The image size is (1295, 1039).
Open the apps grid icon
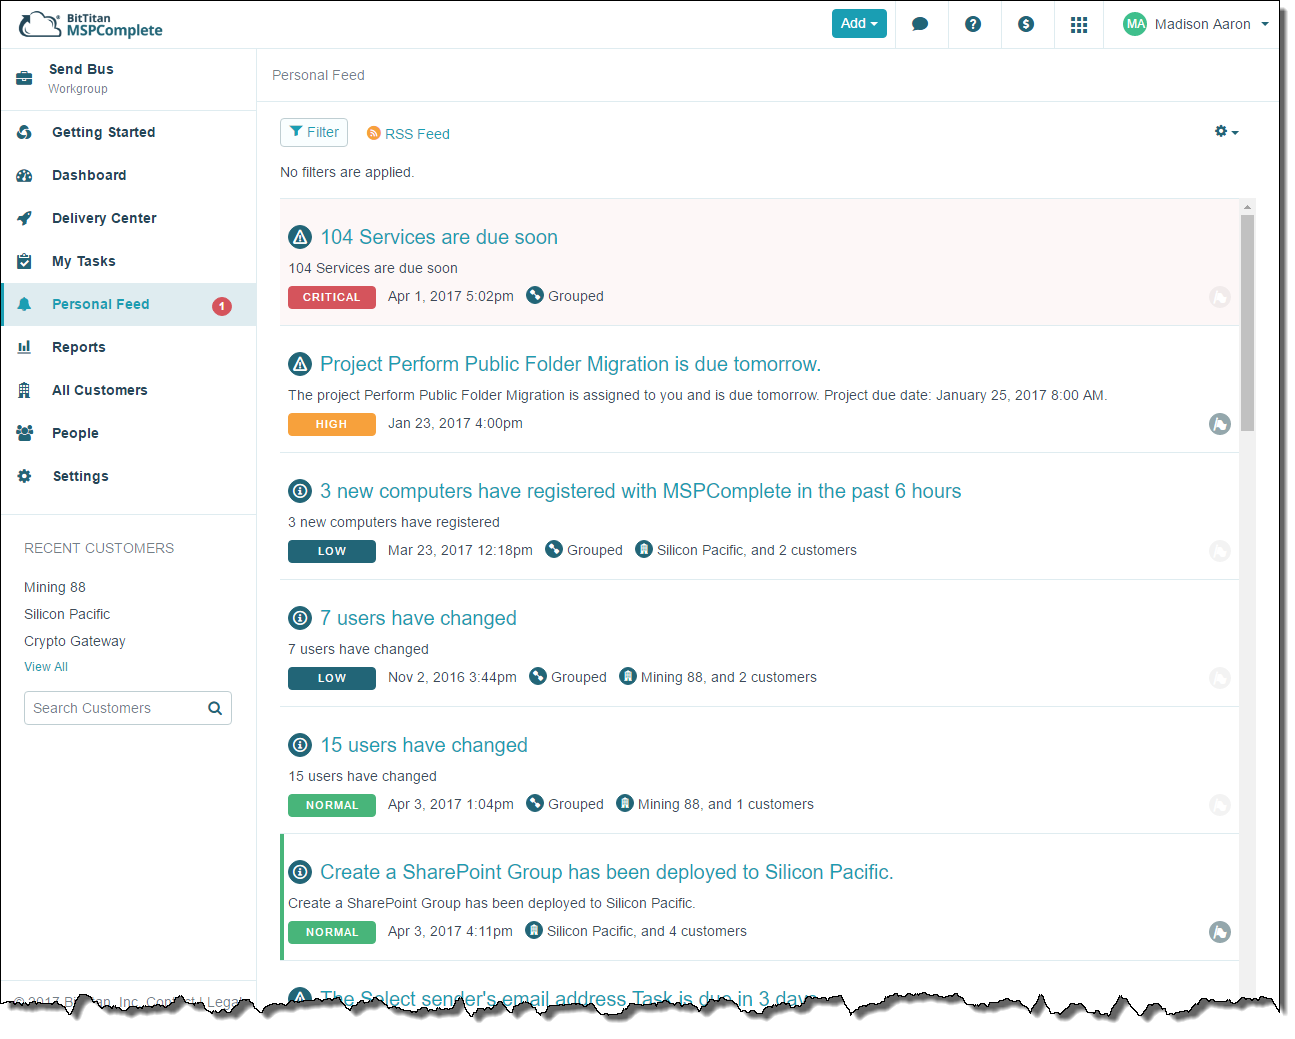pos(1079,24)
